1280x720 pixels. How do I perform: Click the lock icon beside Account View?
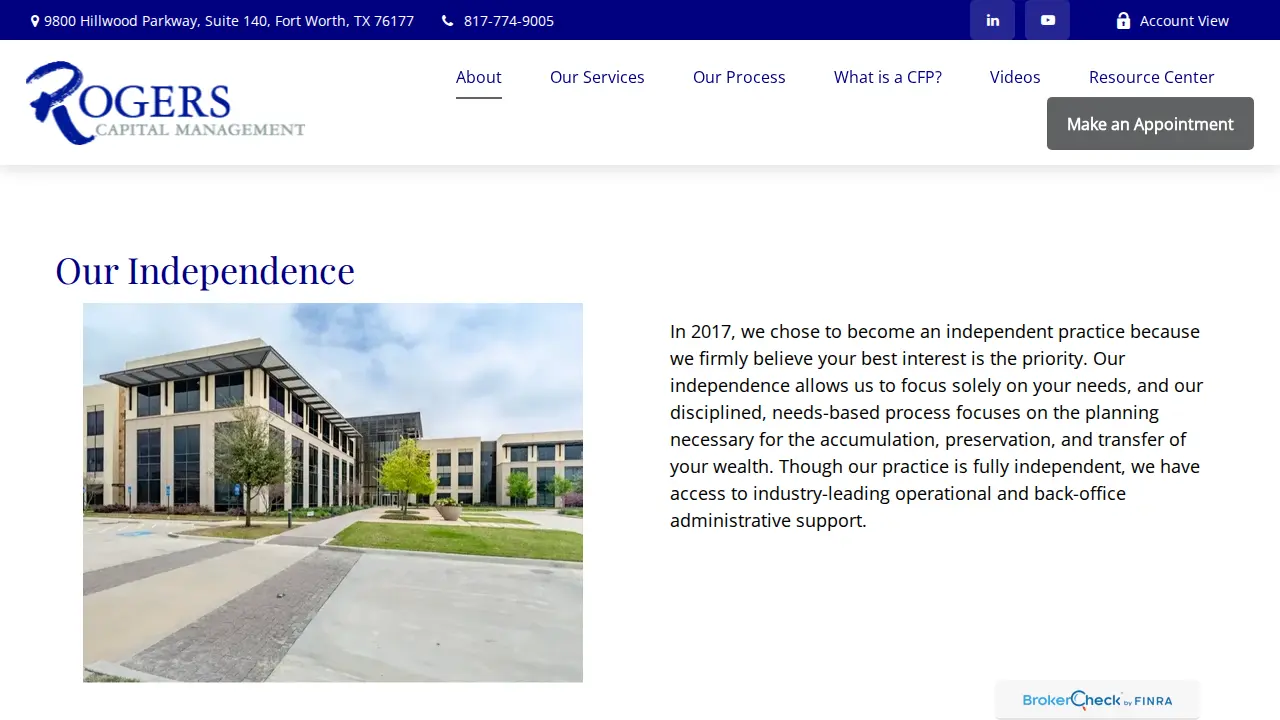coord(1123,21)
